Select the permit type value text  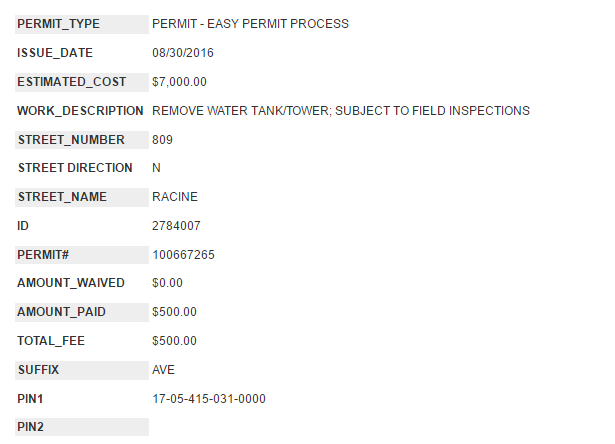tap(250, 23)
